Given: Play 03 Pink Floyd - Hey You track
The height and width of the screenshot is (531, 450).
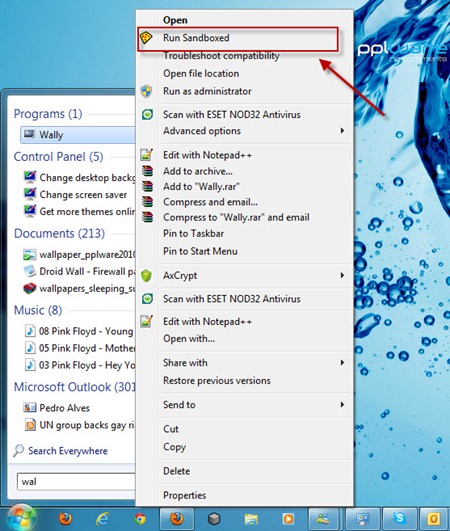Looking at the screenshot, I should tap(87, 365).
